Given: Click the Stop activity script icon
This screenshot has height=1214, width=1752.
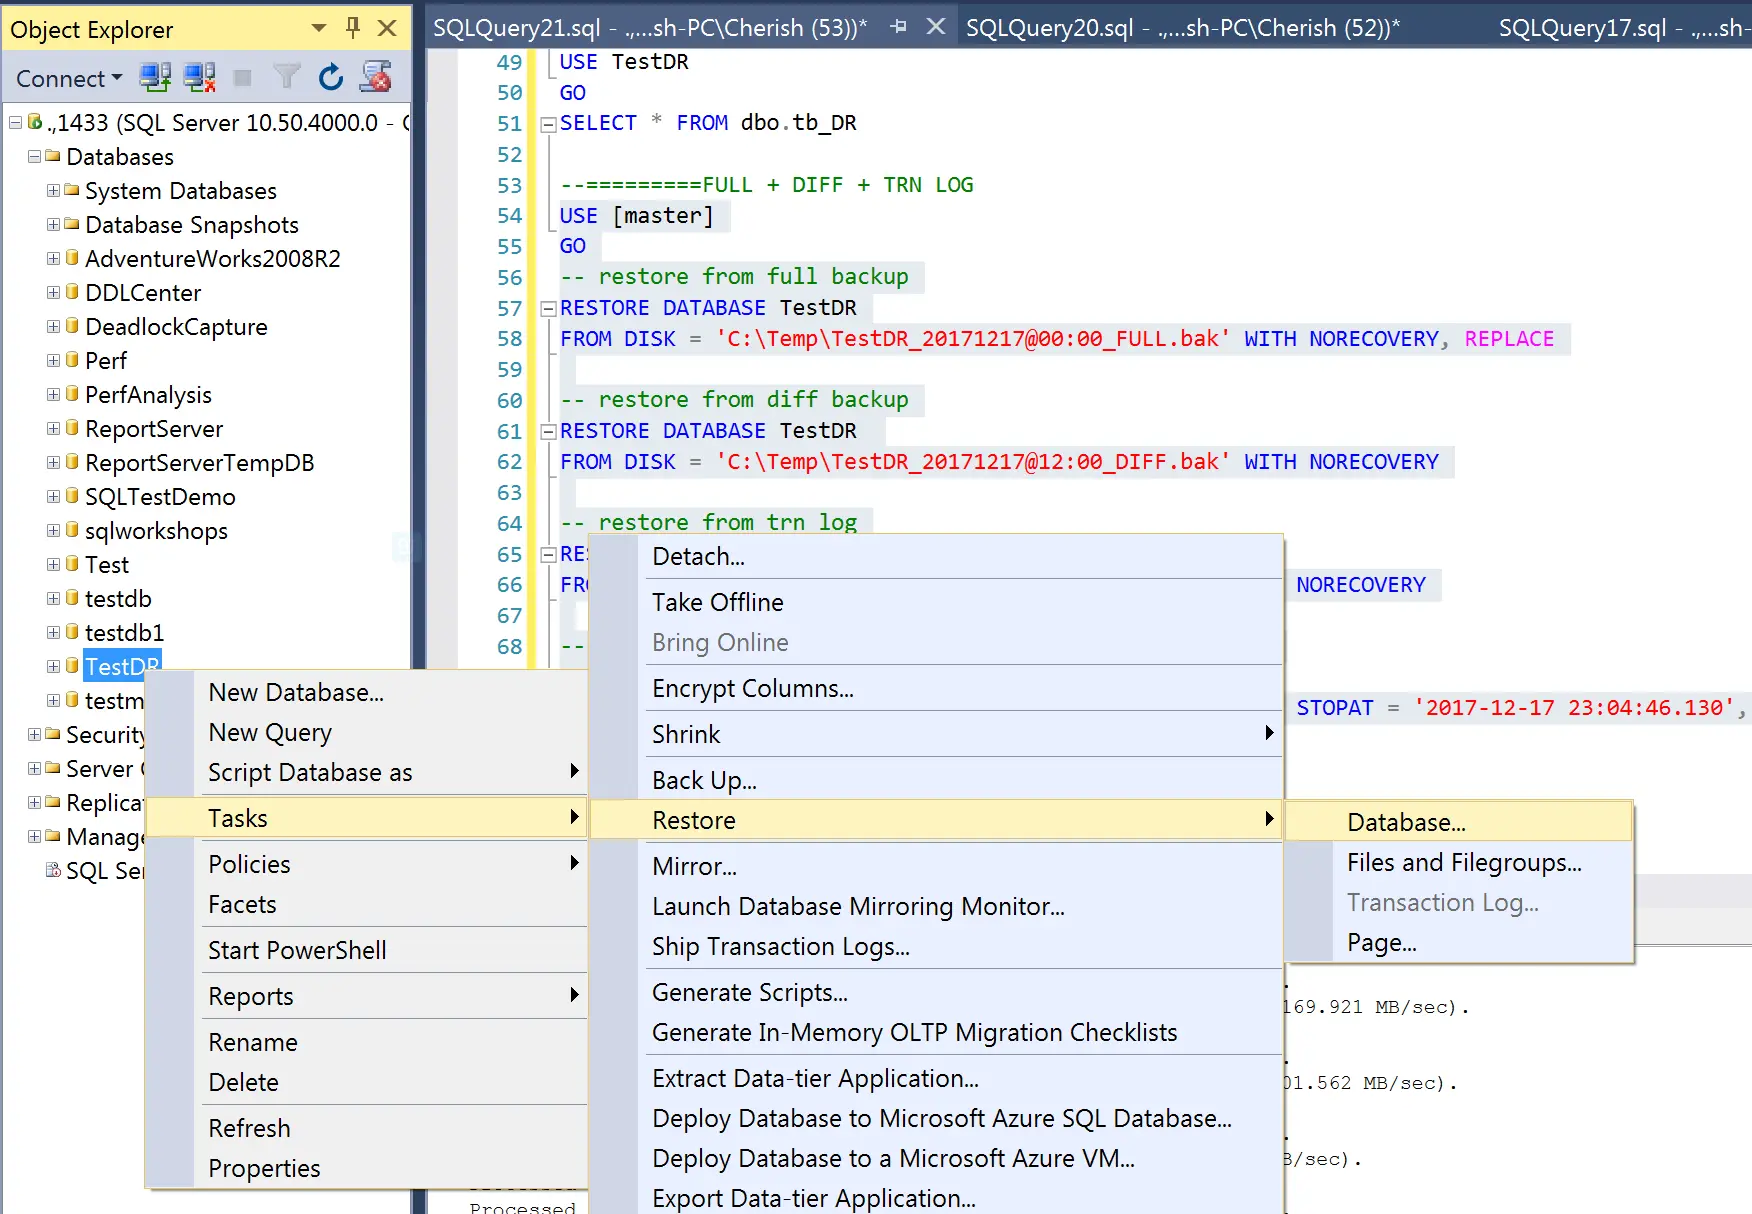Looking at the screenshot, I should pyautogui.click(x=375, y=77).
